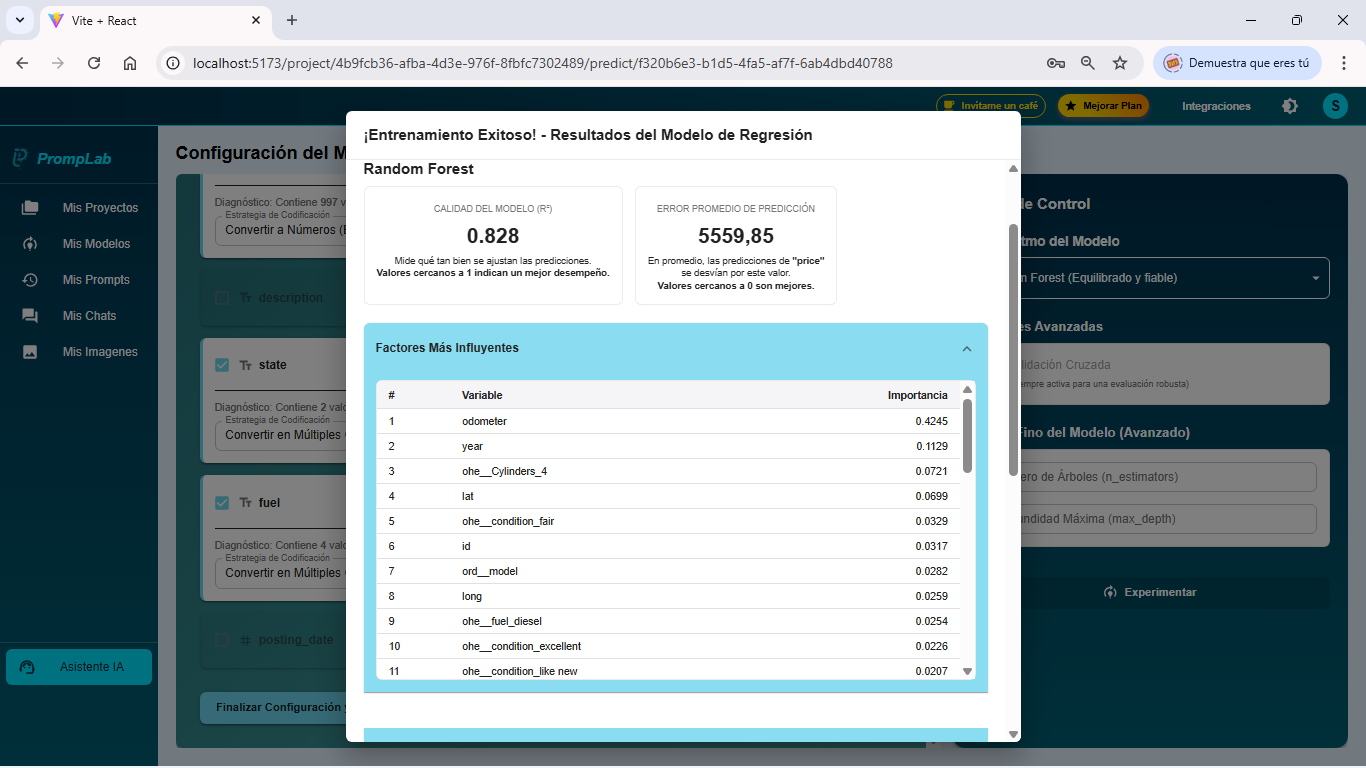Screen dimensions: 1366x768
Task: Click the browser back arrow
Action: pyautogui.click(x=22, y=63)
